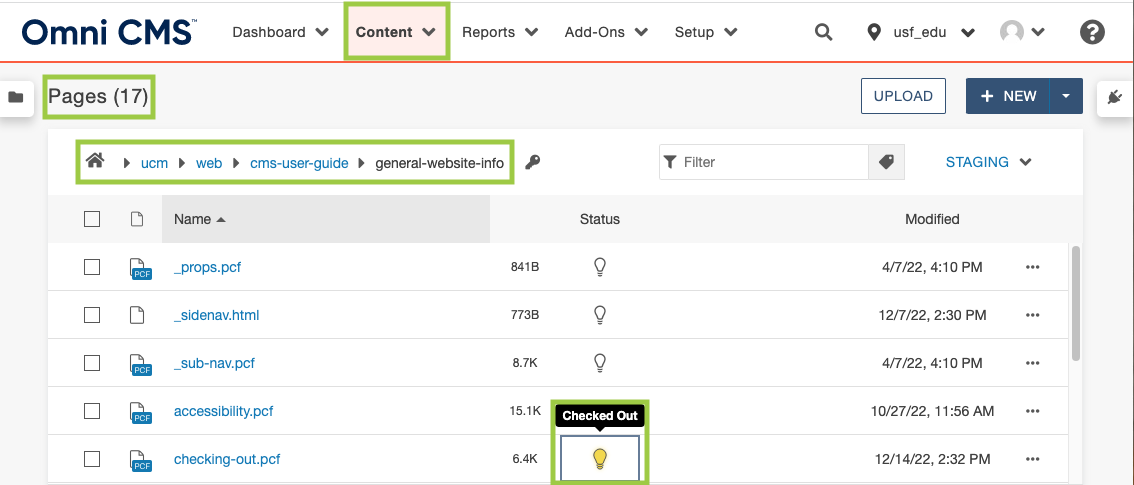Viewport: 1134px width, 485px height.
Task: Open the gadgets plug icon panel
Action: click(1115, 97)
